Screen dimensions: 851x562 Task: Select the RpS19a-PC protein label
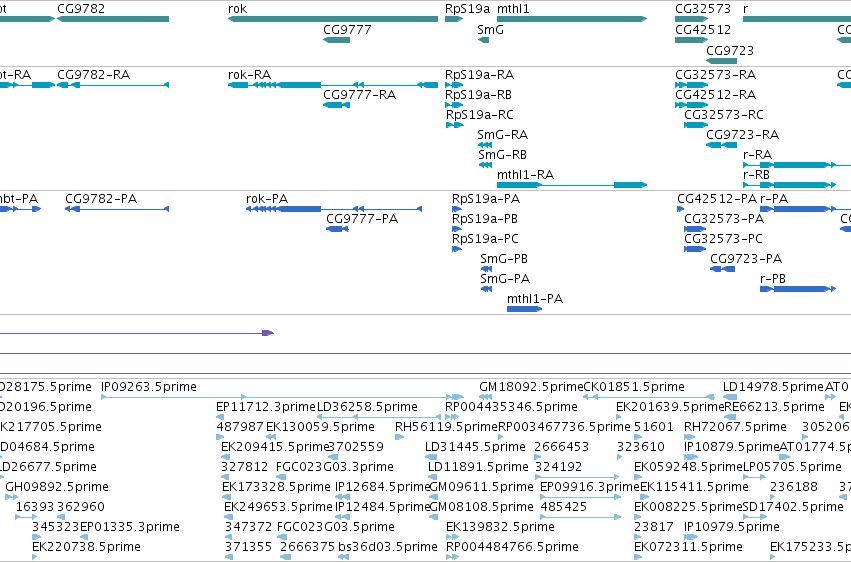click(x=485, y=239)
